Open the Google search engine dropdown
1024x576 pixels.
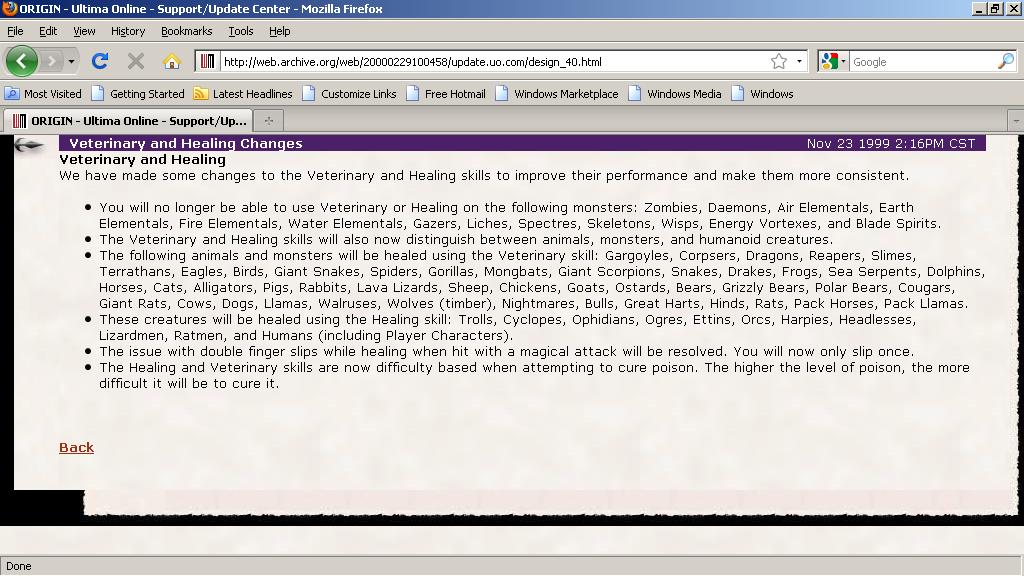tap(832, 61)
